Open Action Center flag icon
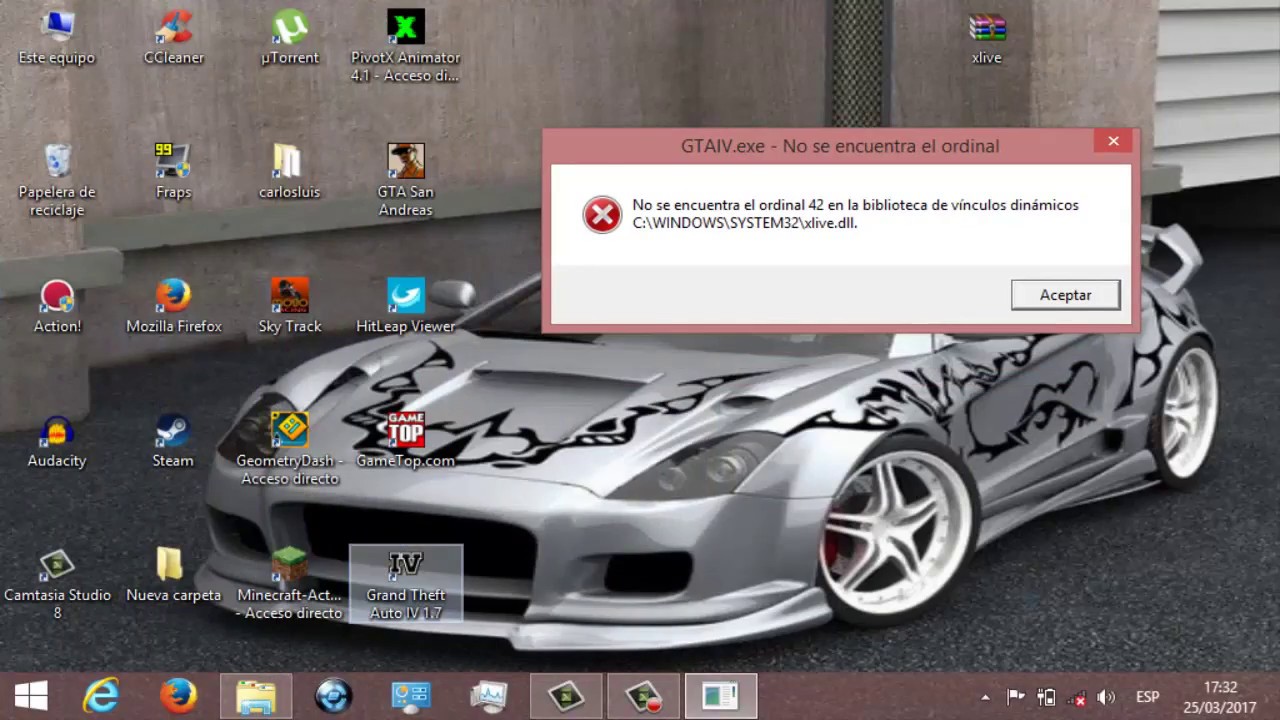1280x720 pixels. click(1016, 697)
